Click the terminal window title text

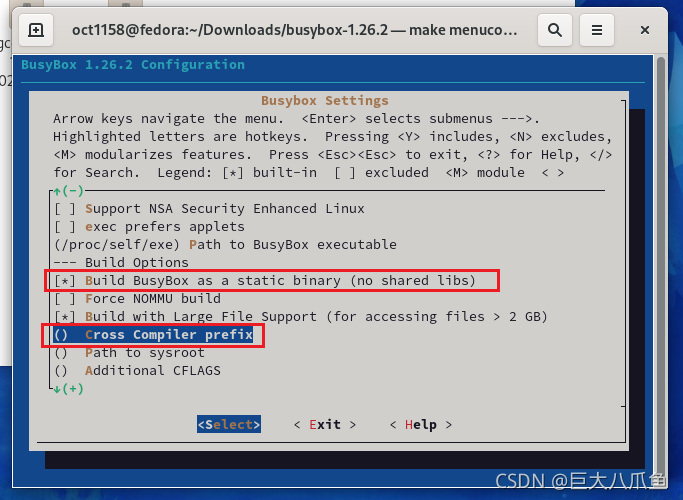(x=294, y=30)
